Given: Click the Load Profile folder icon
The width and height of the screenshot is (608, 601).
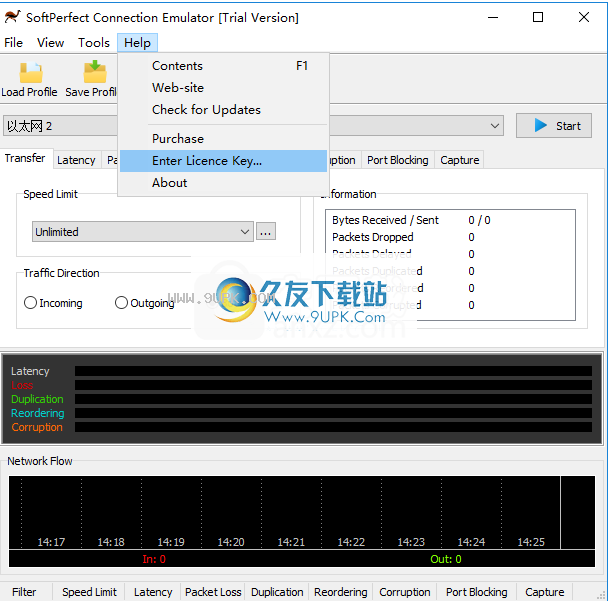Looking at the screenshot, I should pos(31,73).
